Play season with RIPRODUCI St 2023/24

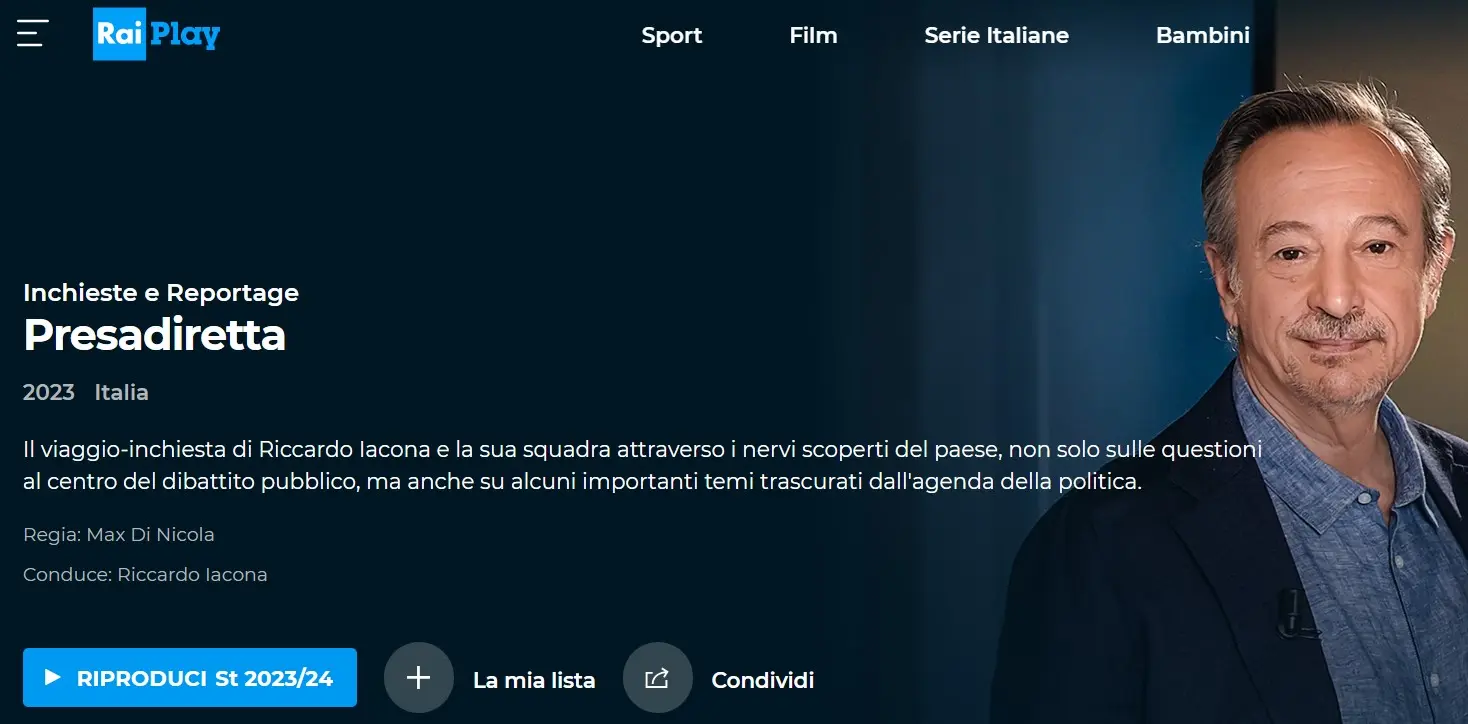[190, 678]
